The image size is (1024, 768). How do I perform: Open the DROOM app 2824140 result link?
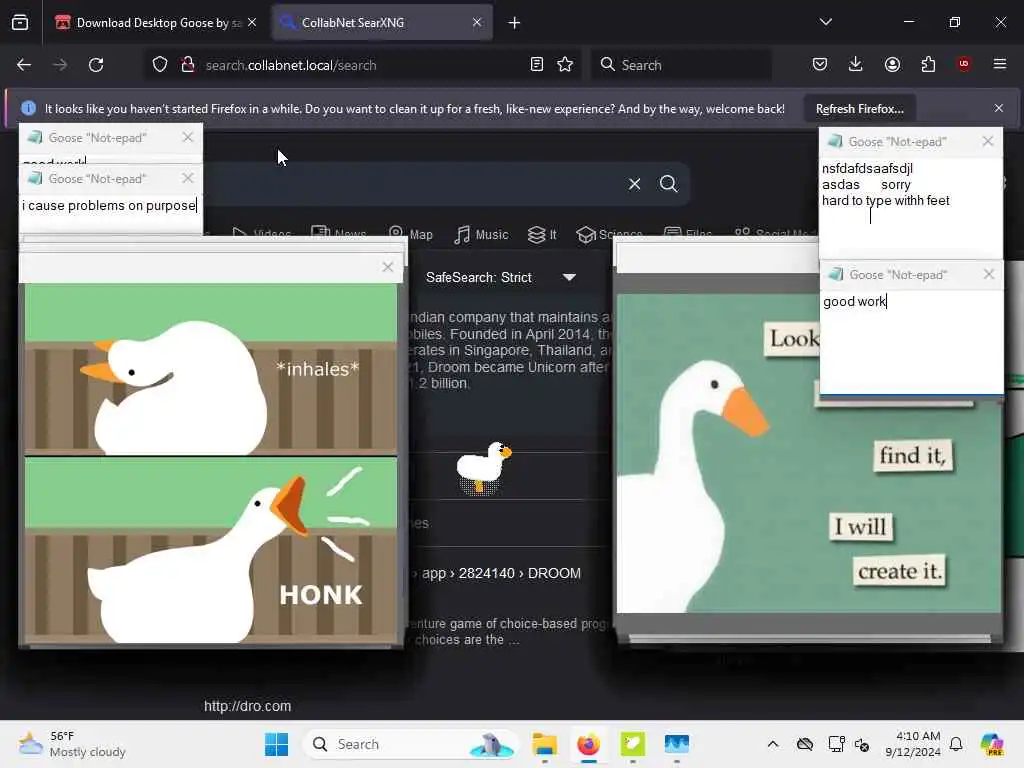click(501, 573)
